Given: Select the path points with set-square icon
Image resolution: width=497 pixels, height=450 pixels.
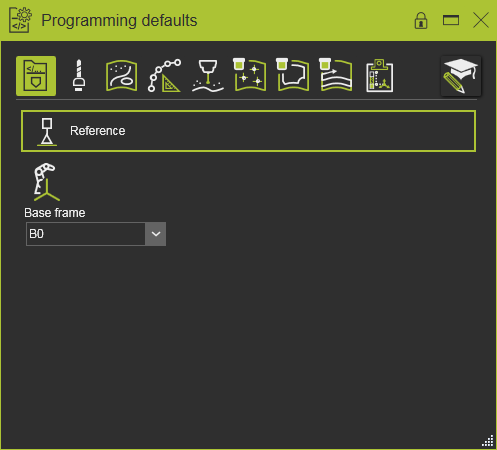Looking at the screenshot, I should click(x=164, y=76).
